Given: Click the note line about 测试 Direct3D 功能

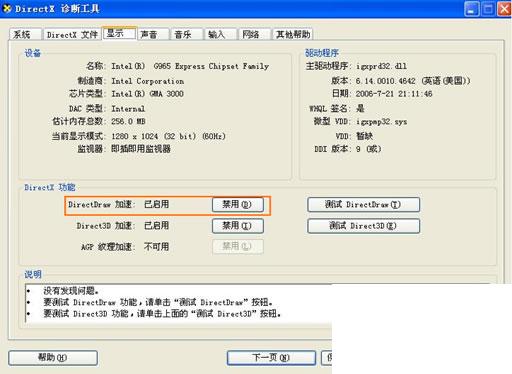Looking at the screenshot, I should pyautogui.click(x=162, y=314).
